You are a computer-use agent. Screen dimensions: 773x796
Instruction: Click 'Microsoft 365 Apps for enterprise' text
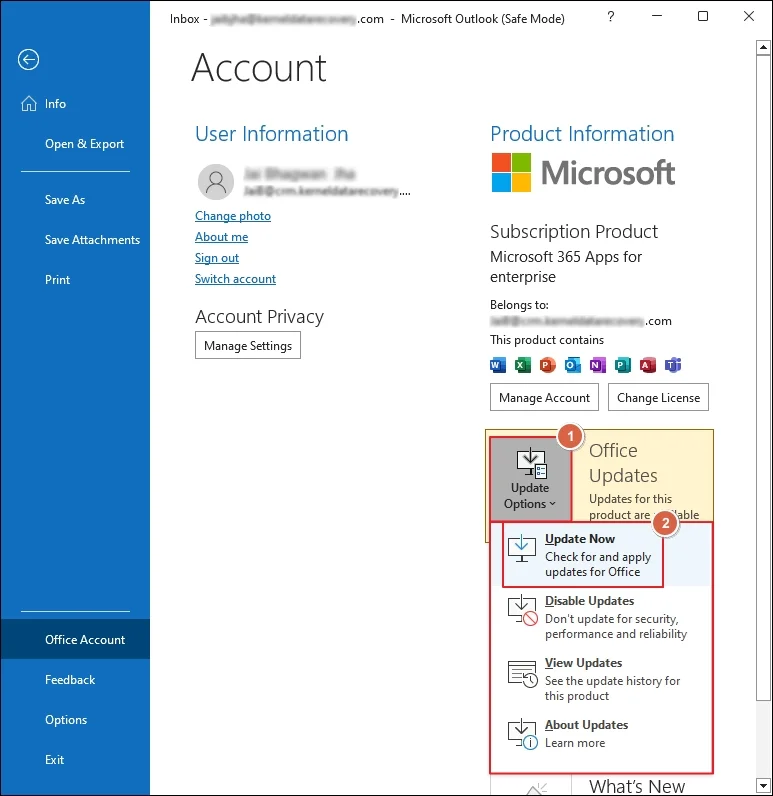pyautogui.click(x=566, y=267)
